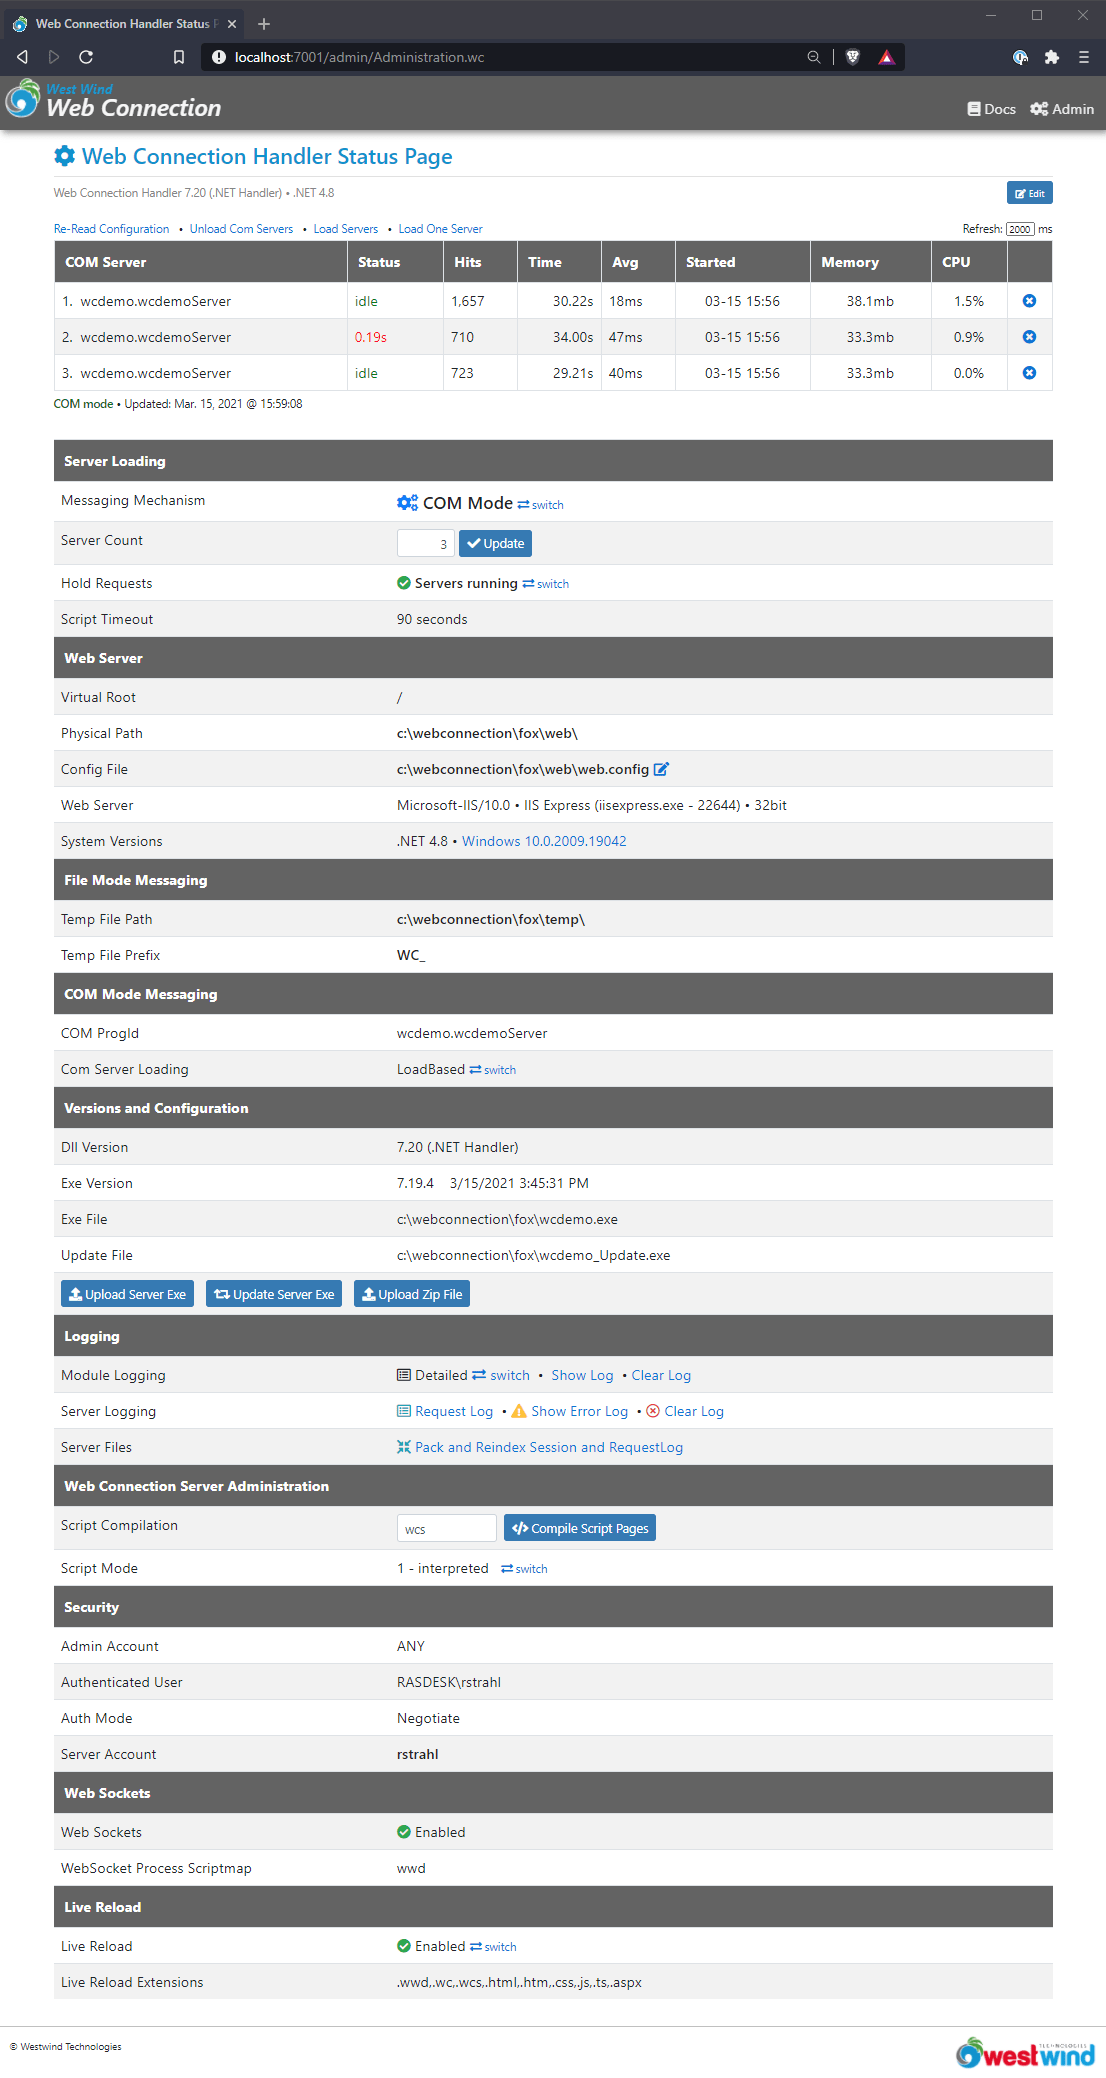Reload the browser page
Screen dimensions: 1106x2078
86,57
